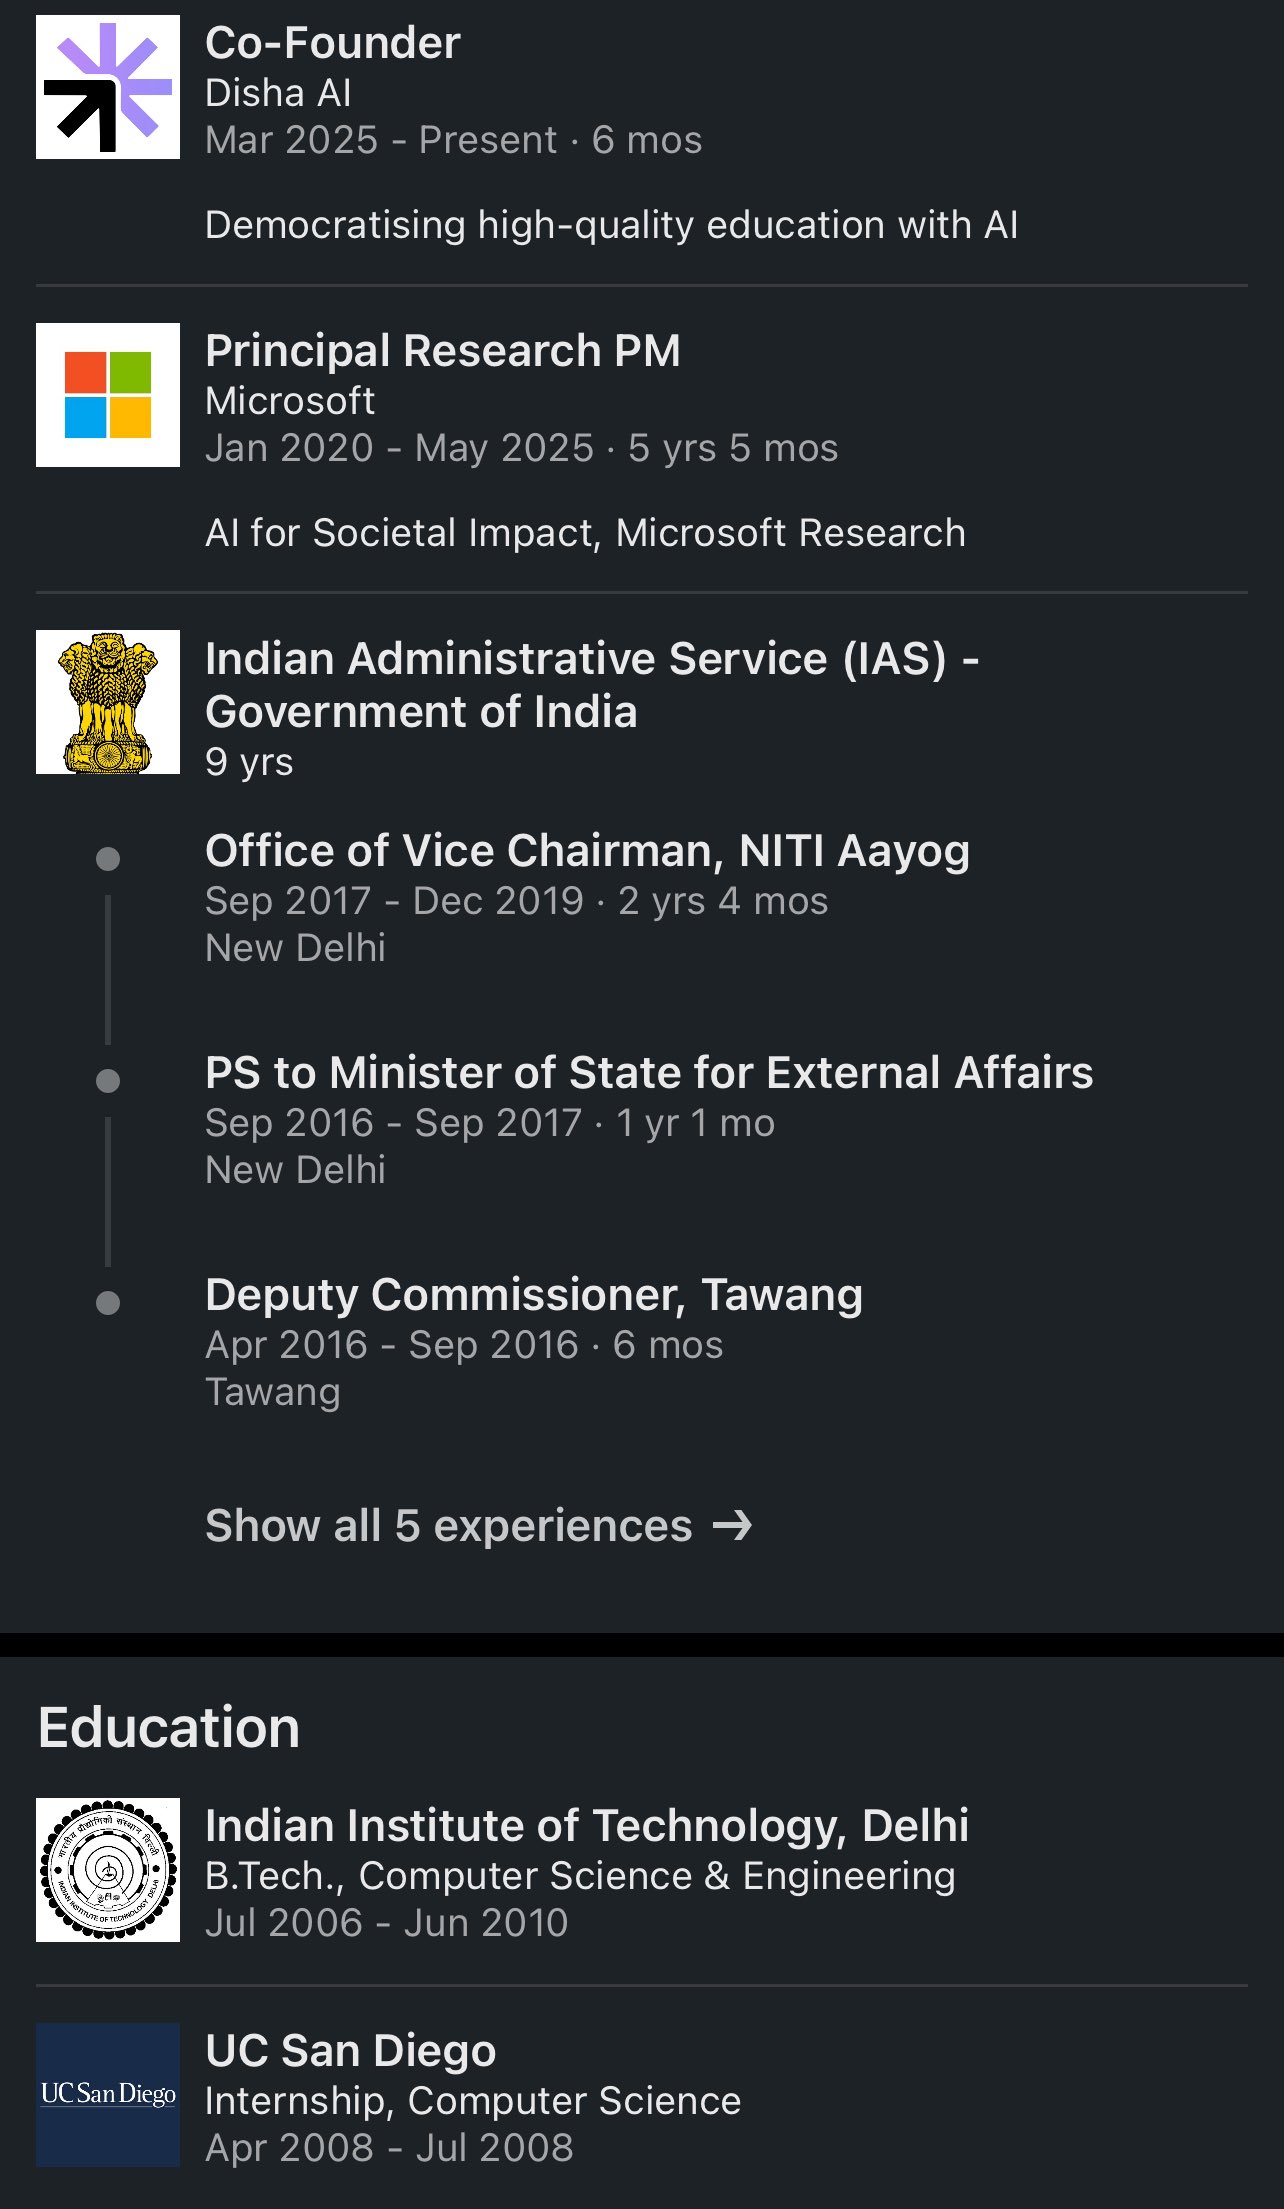Open the UC San Diego education entry
Screen dimensions: 1284x2209
350,2051
